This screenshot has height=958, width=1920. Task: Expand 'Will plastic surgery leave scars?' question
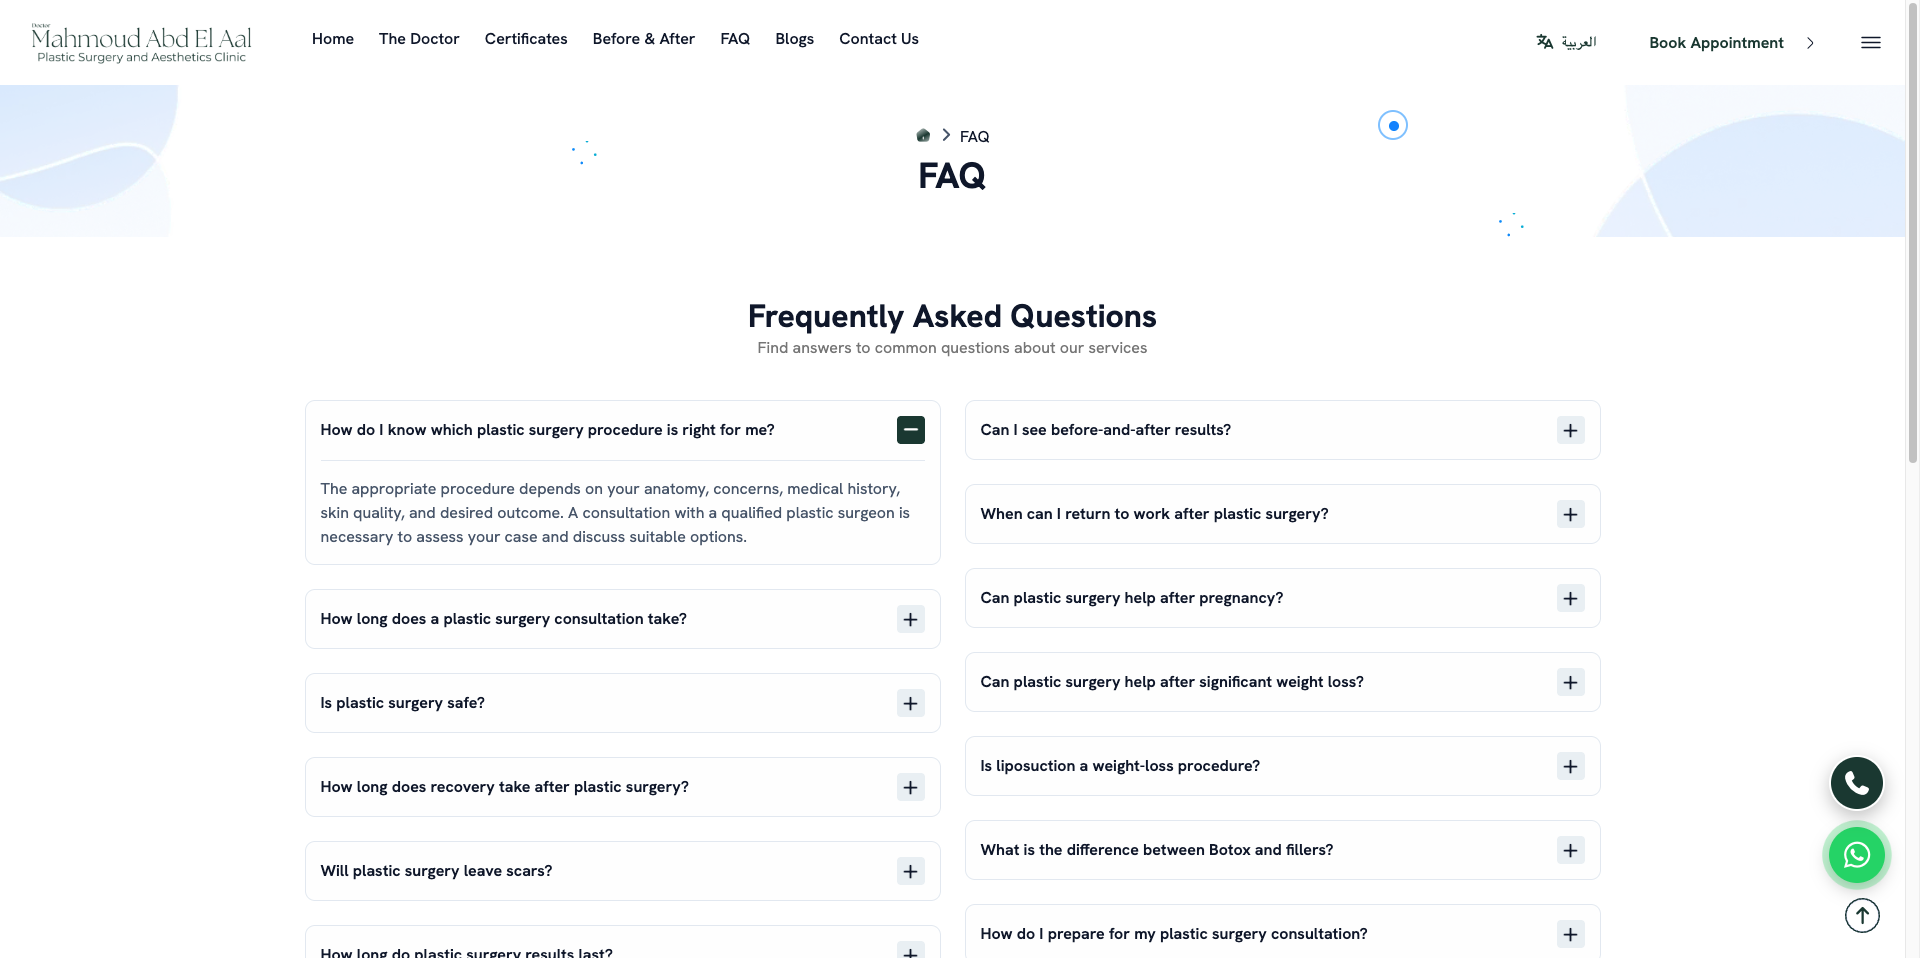[x=623, y=871]
